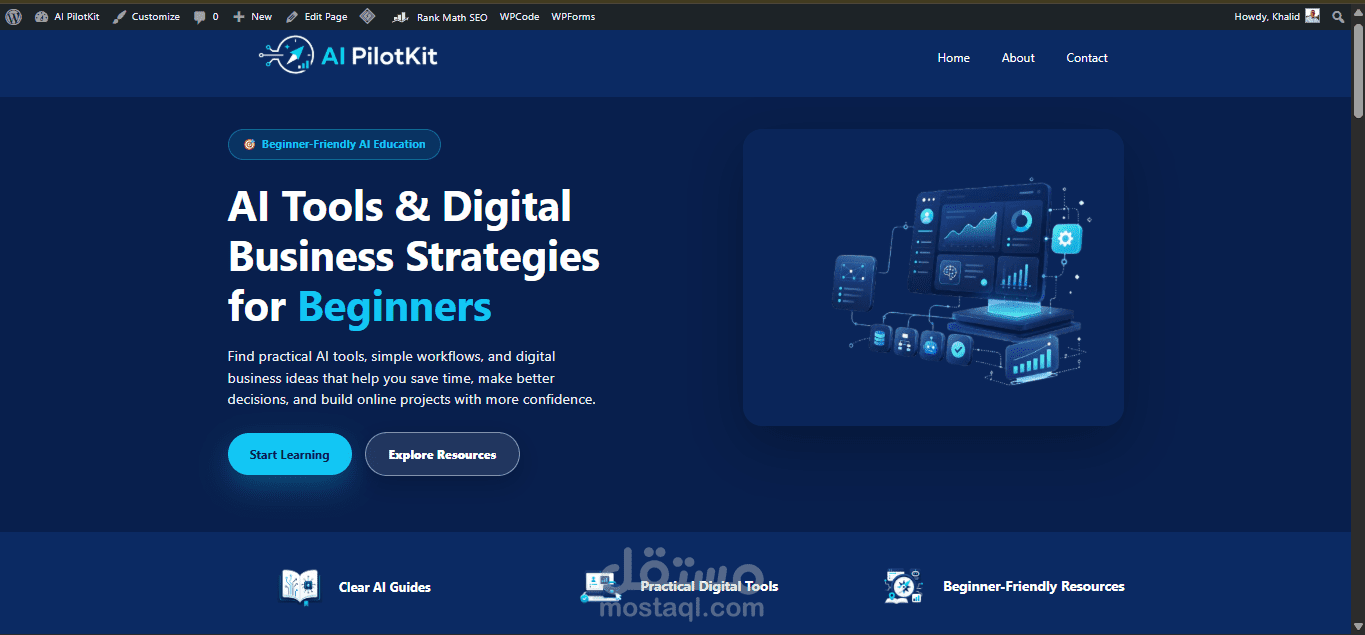Click the Beginner-Friendly Resources icon
This screenshot has height=635, width=1365.
(904, 586)
